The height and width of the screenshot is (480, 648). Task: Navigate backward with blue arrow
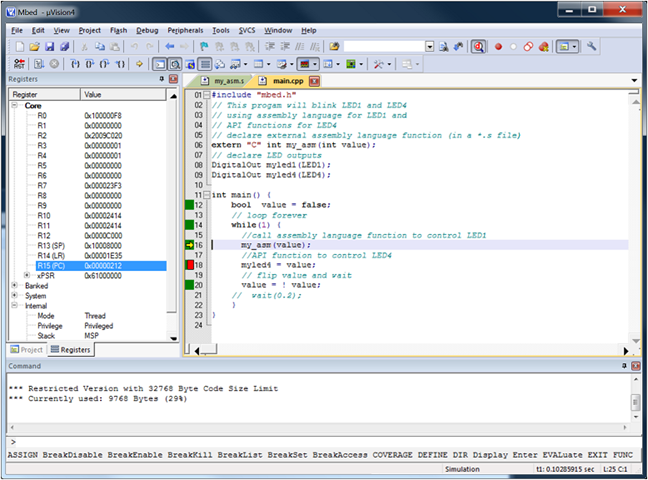coord(169,47)
